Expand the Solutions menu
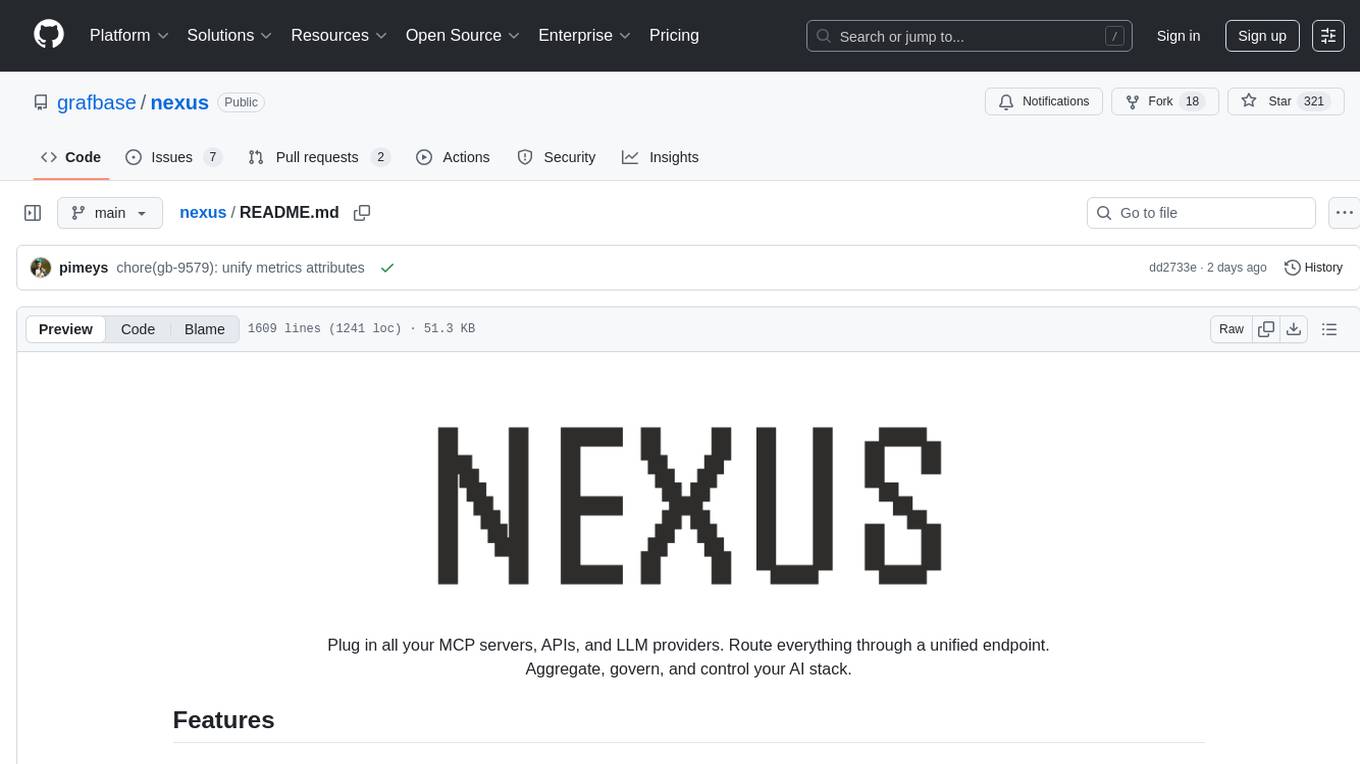 pyautogui.click(x=230, y=35)
